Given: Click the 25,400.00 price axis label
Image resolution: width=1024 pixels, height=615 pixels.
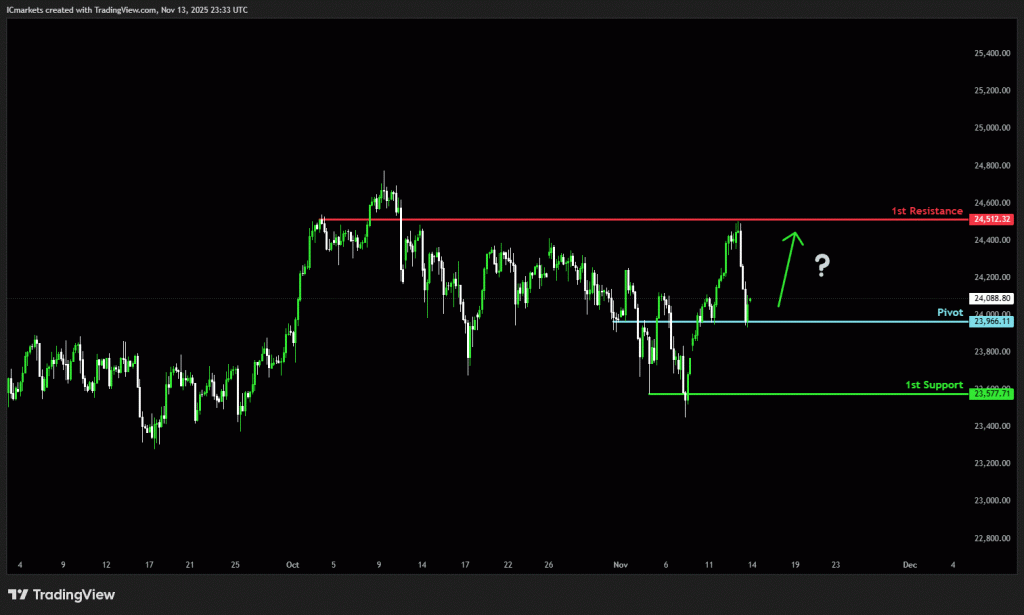Looking at the screenshot, I should pos(991,53).
